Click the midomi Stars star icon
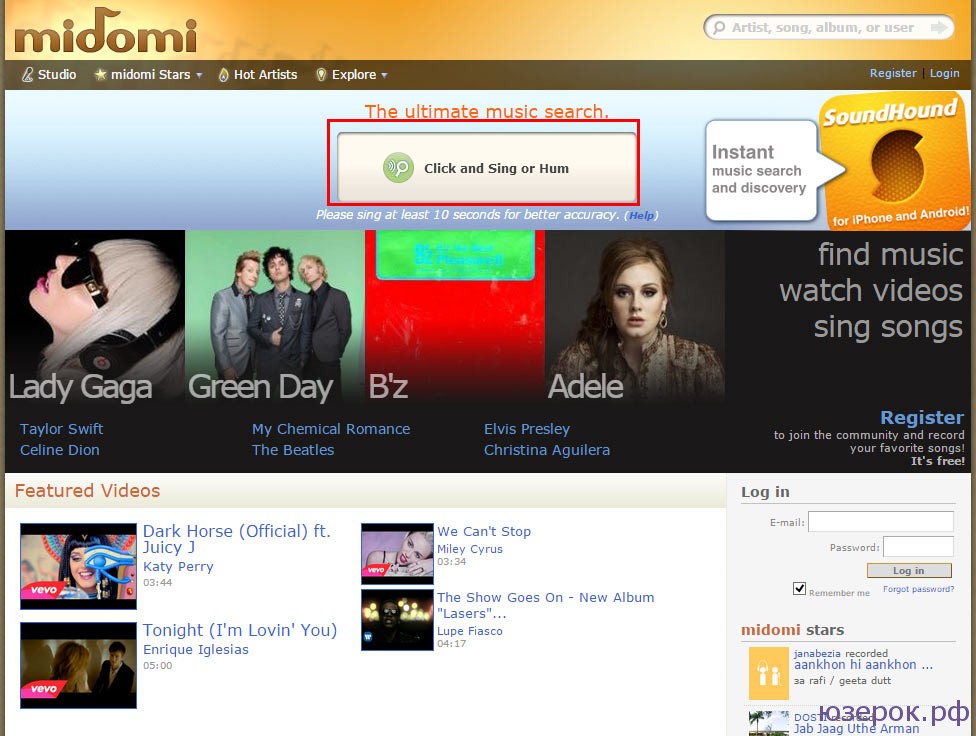976x736 pixels. click(100, 75)
